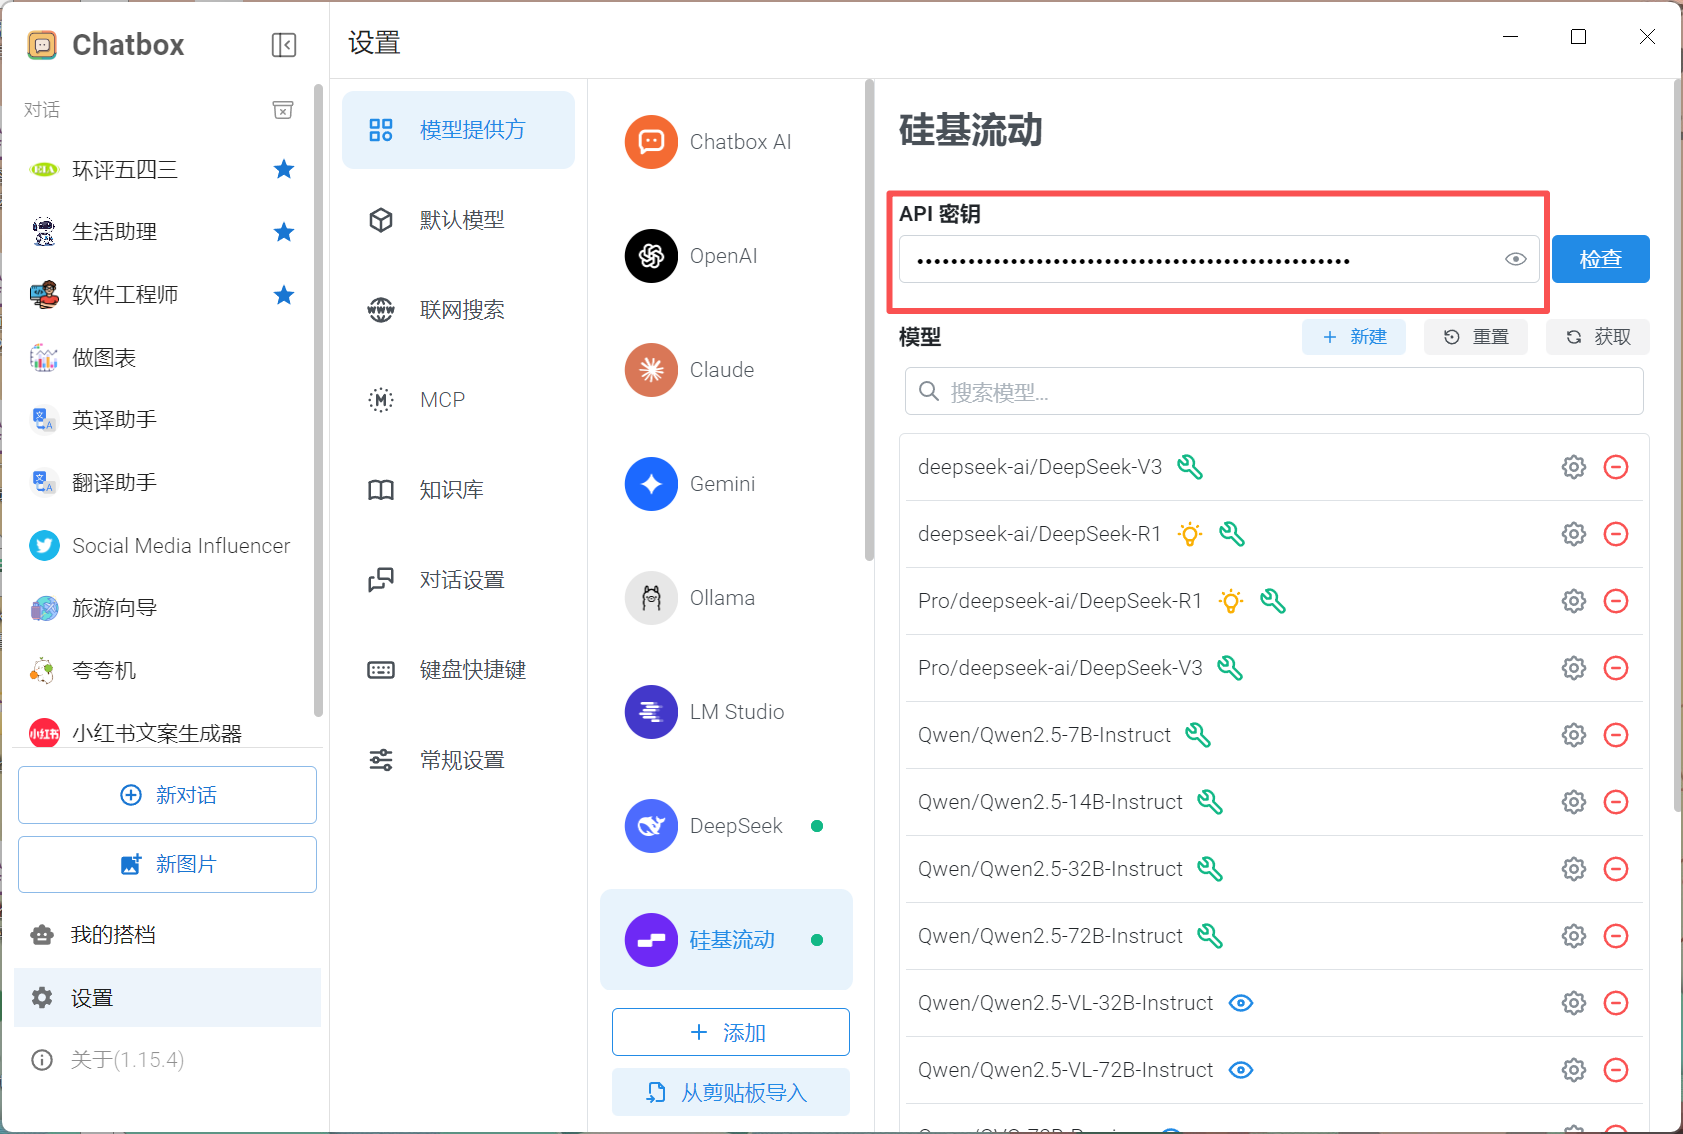Show the API key with eye icon
1683x1134 pixels.
point(1515,260)
